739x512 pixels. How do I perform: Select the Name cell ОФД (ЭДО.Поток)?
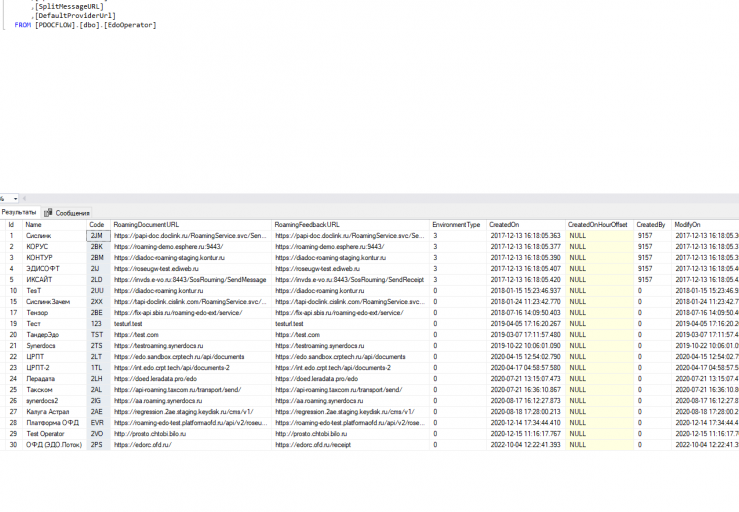click(54, 445)
